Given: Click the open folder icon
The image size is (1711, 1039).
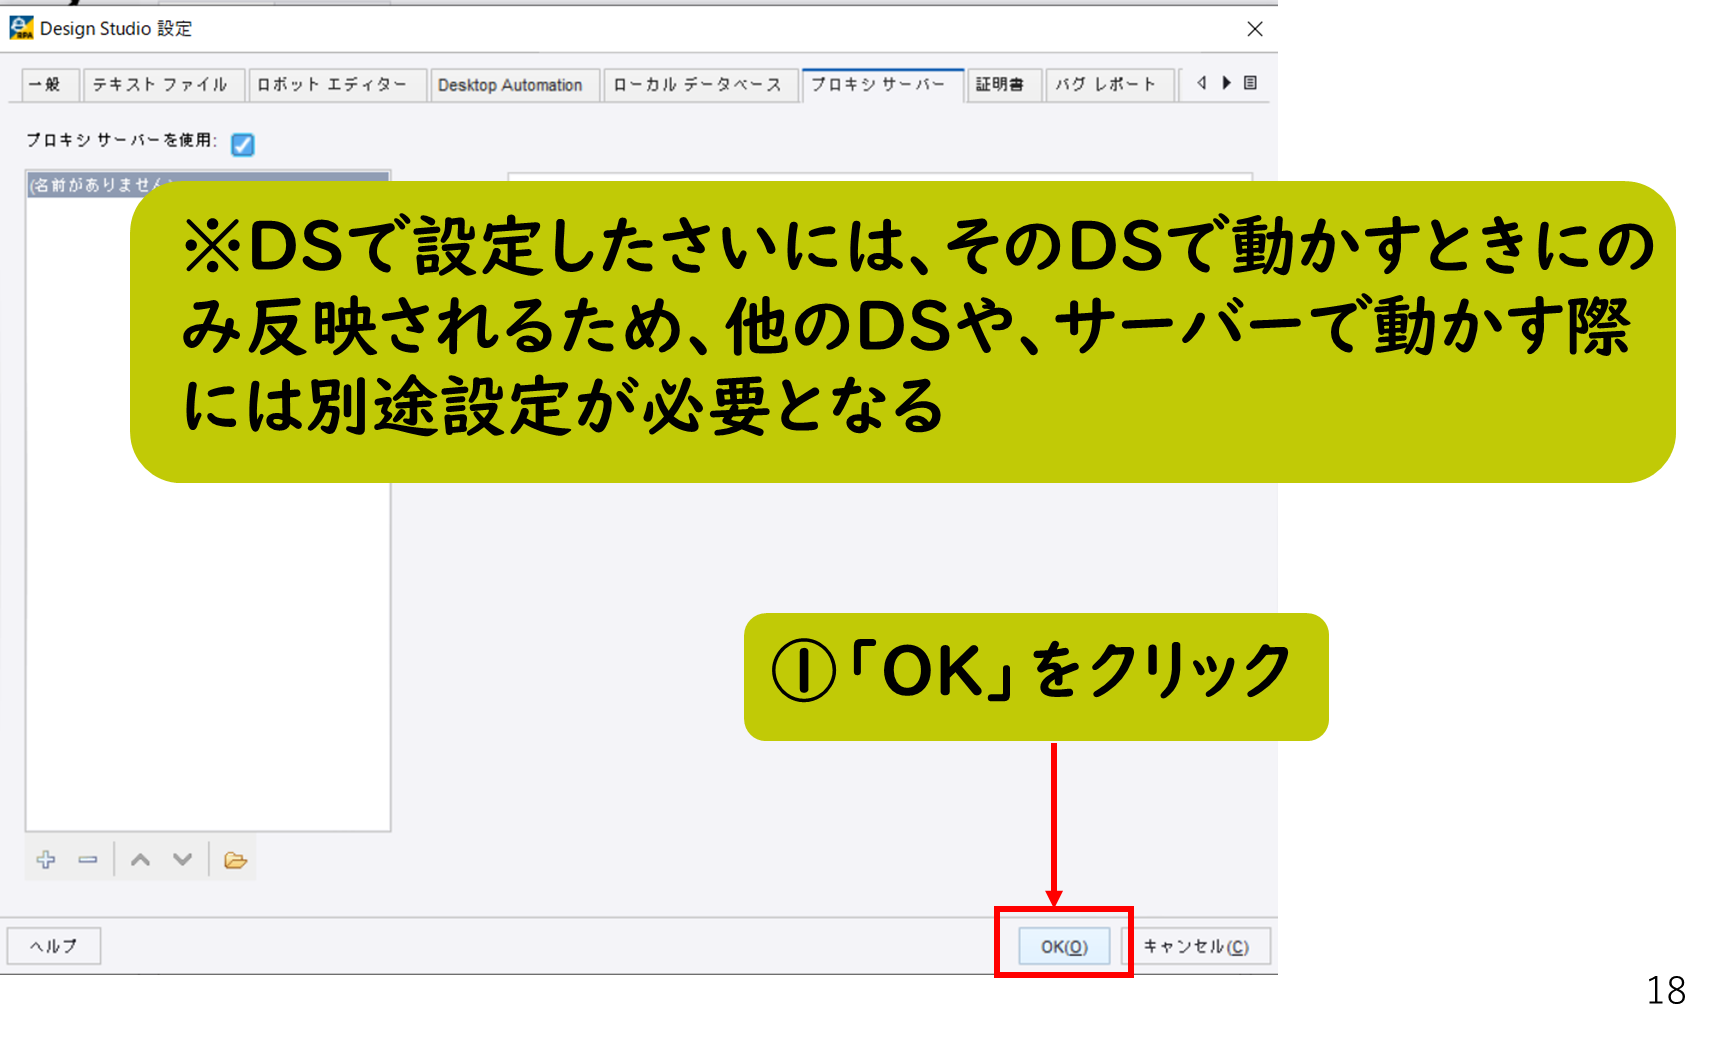Looking at the screenshot, I should click(x=235, y=859).
